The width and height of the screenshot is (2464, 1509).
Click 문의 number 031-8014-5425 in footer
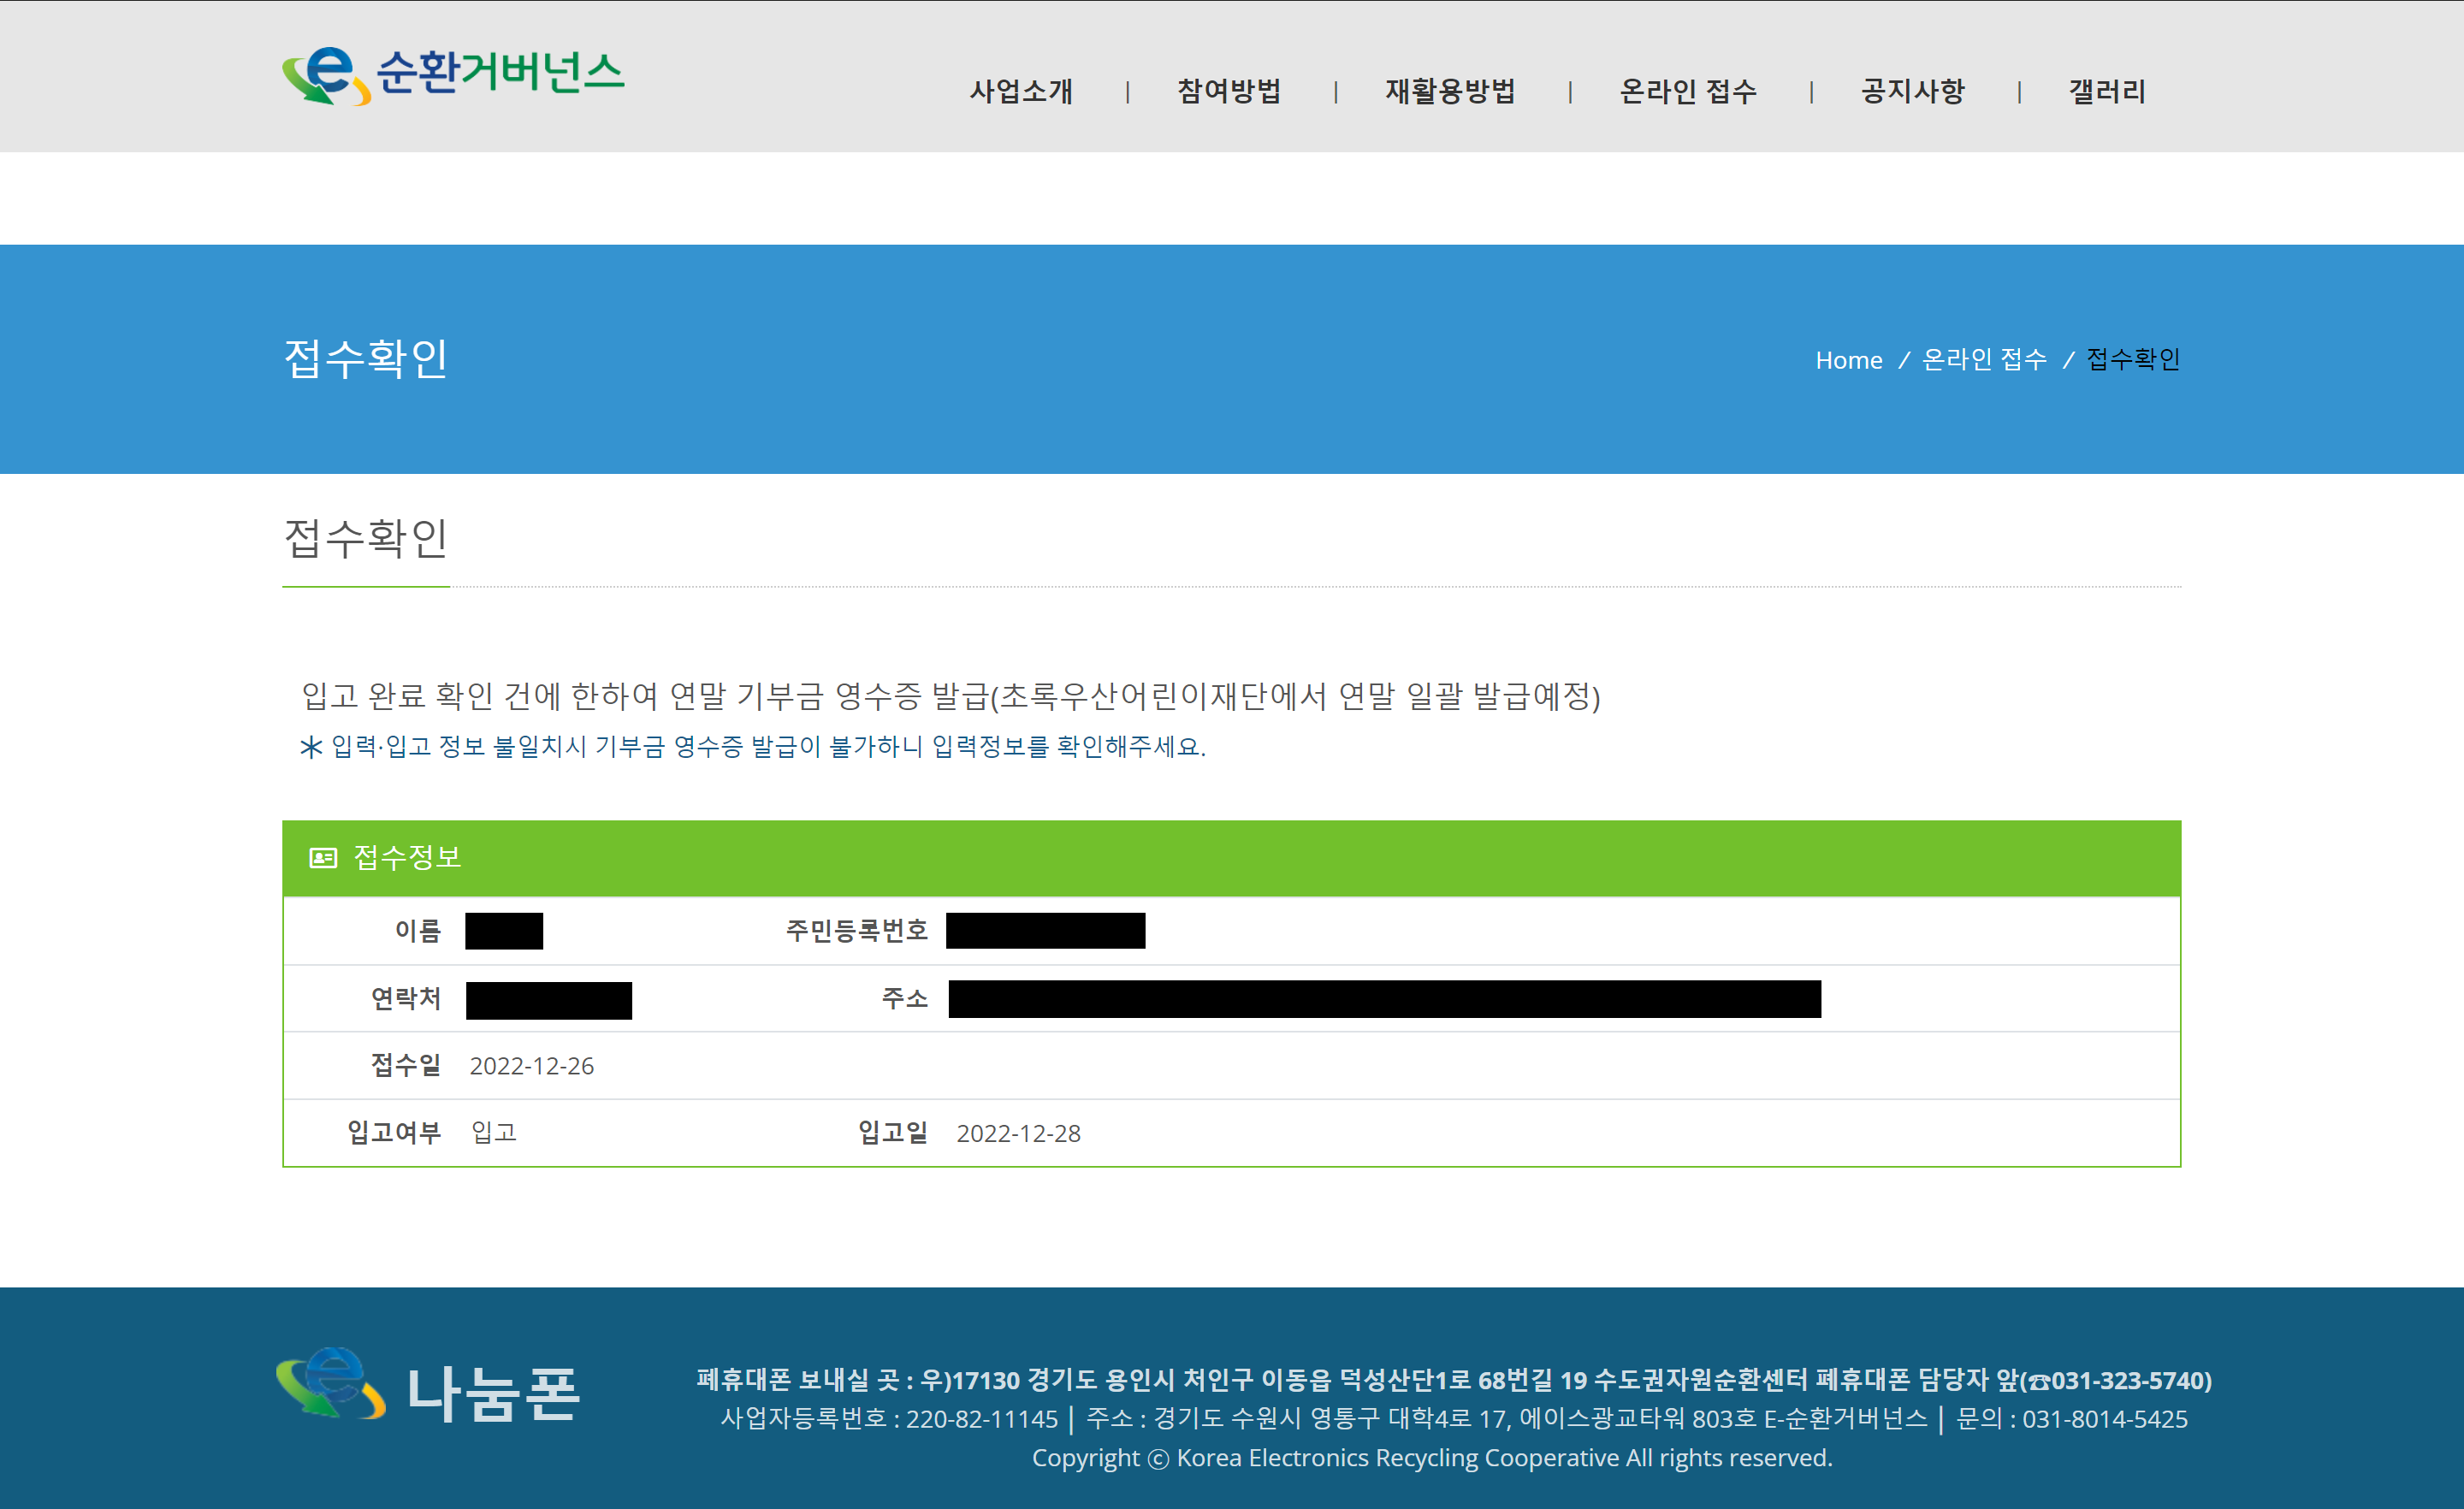click(2104, 1419)
